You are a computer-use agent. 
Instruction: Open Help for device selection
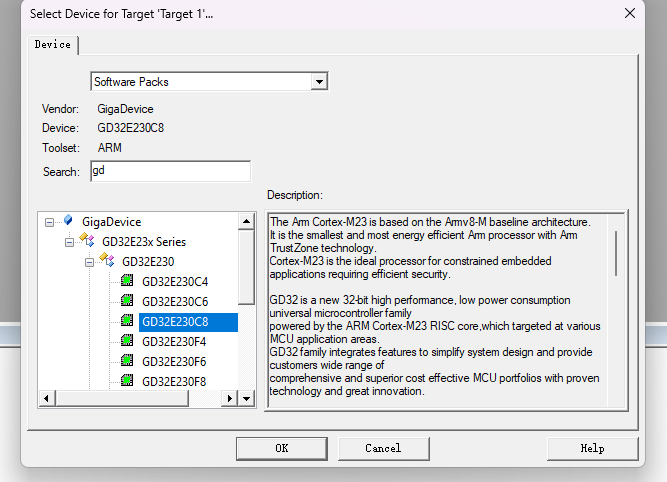592,448
